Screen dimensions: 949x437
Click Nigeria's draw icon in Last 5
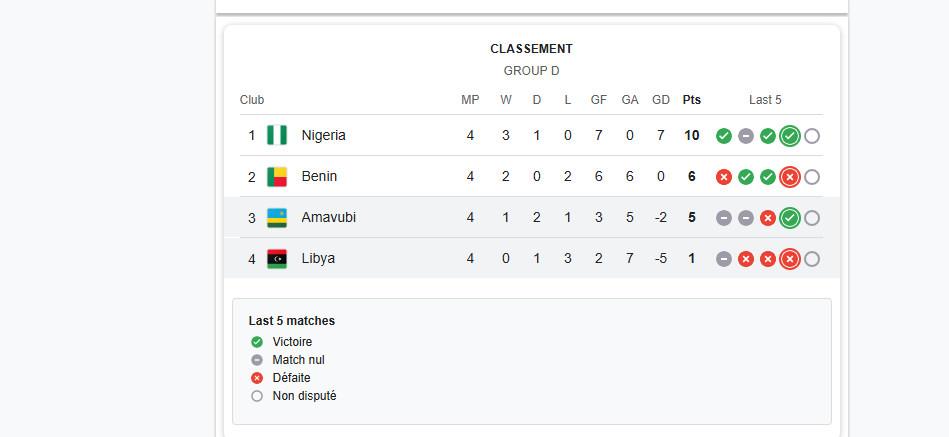point(746,136)
